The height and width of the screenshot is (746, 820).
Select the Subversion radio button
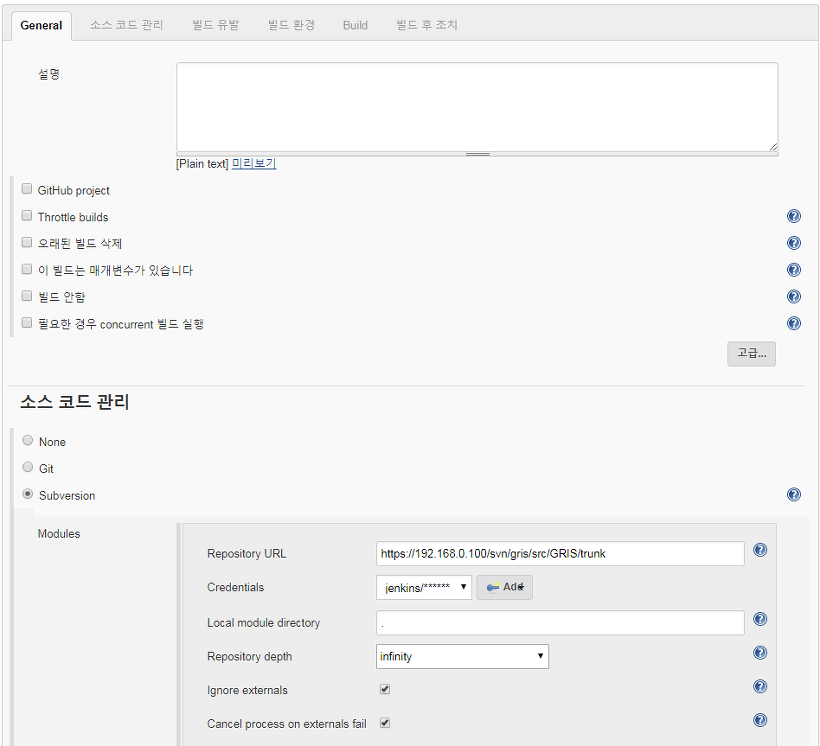click(28, 494)
